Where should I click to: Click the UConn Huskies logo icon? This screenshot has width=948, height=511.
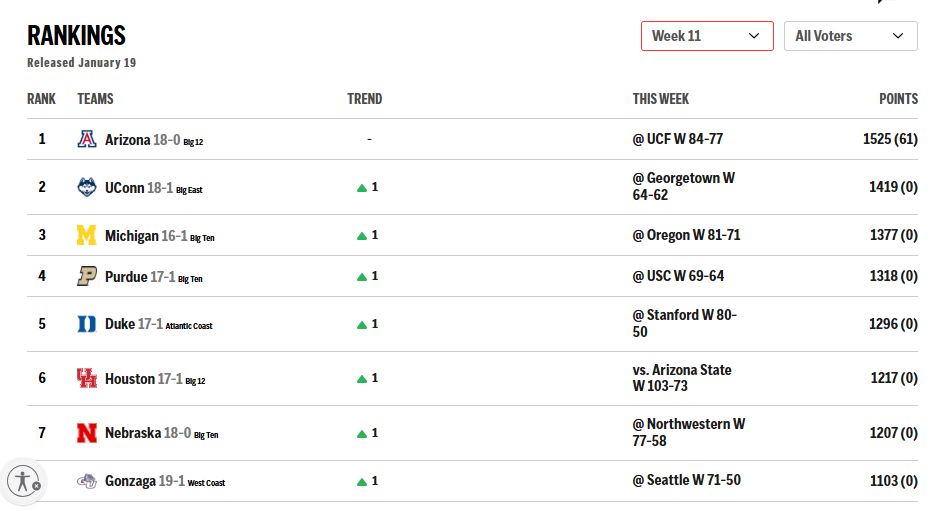(x=87, y=187)
